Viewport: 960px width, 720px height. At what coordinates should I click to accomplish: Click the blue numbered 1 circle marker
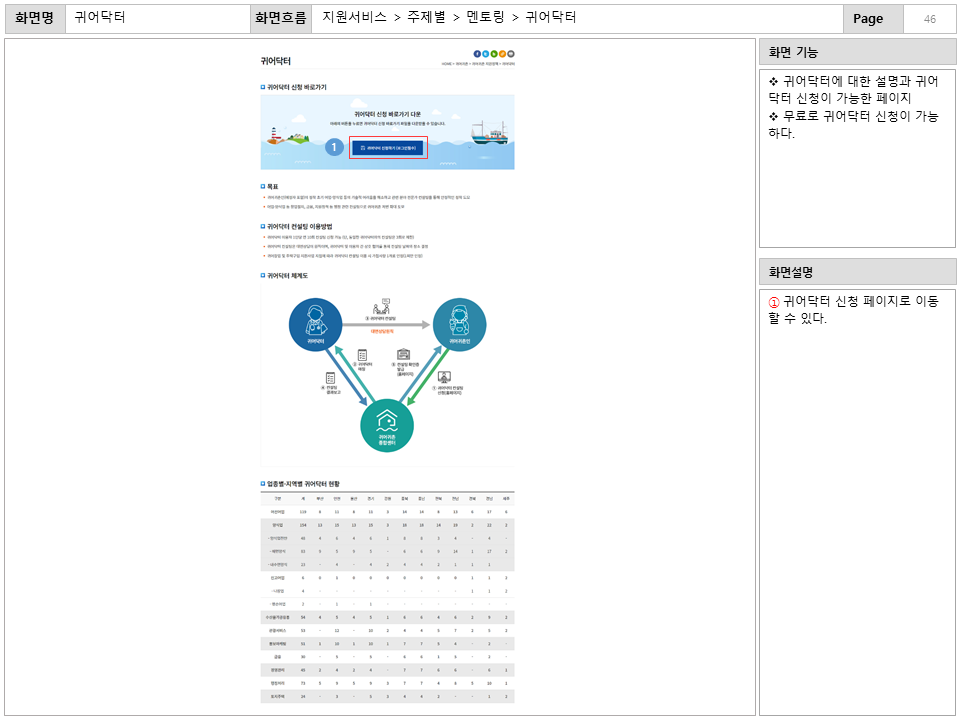tap(335, 148)
